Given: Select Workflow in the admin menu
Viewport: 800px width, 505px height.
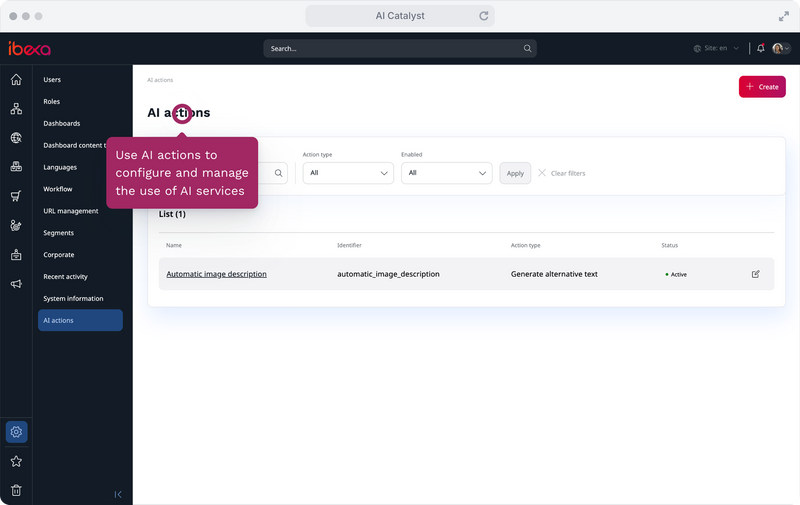Looking at the screenshot, I should (58, 189).
